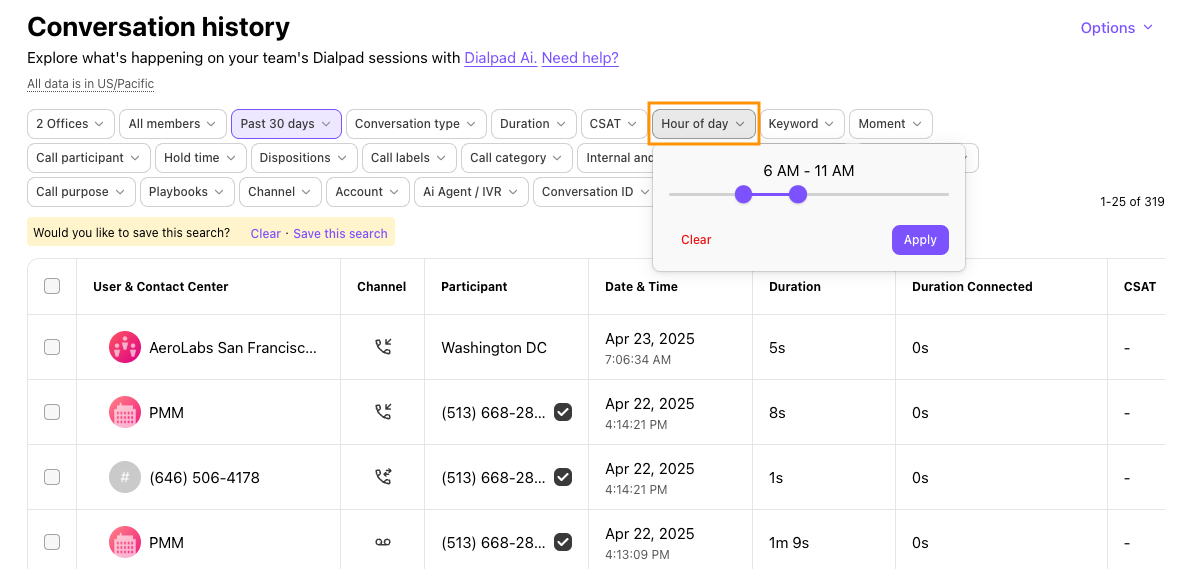Viewport: 1188px width, 569px height.
Task: Open the Options menu
Action: (1117, 28)
